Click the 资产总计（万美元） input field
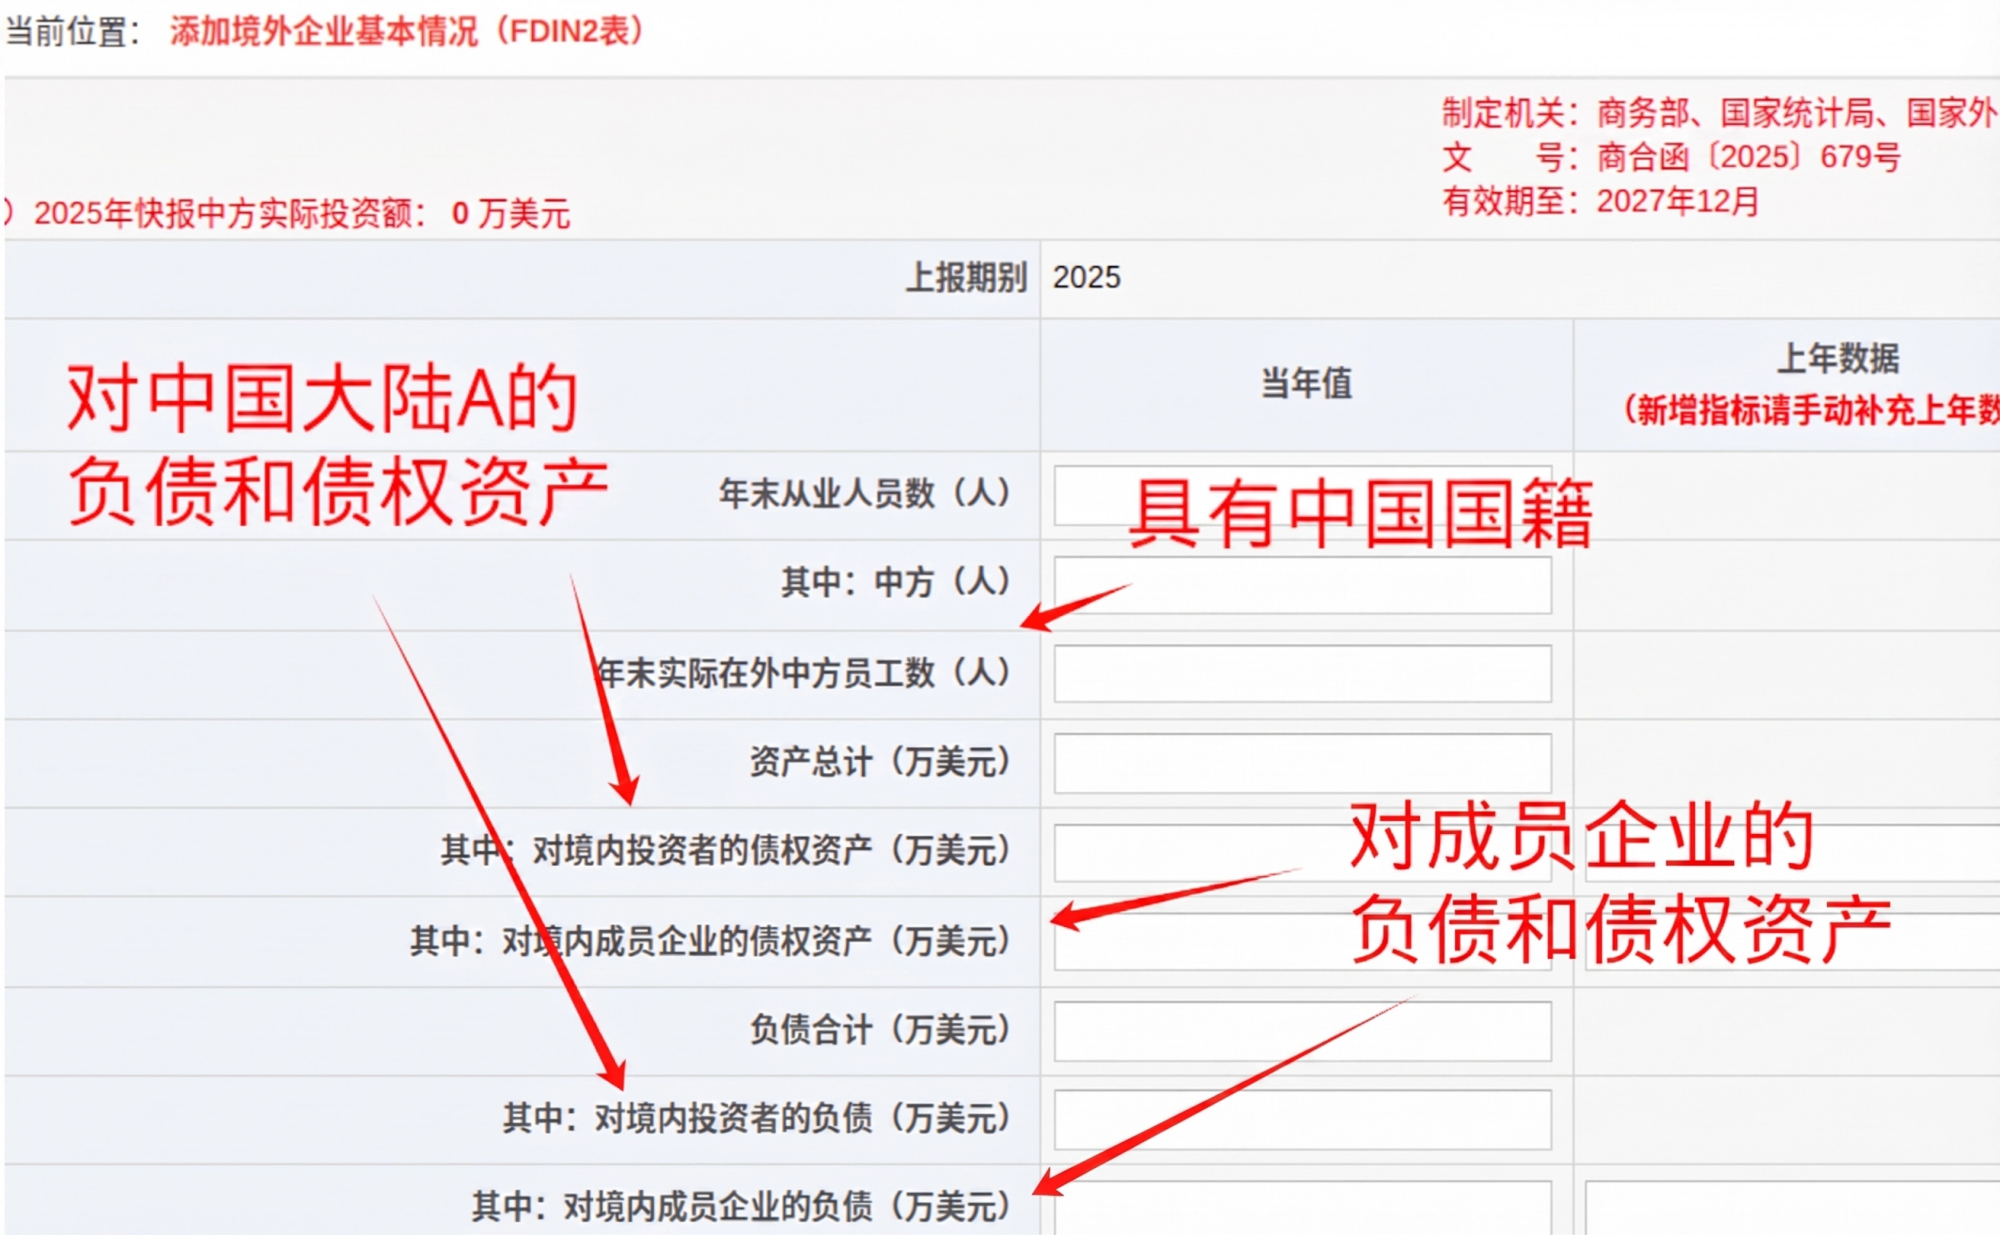 pos(1302,762)
